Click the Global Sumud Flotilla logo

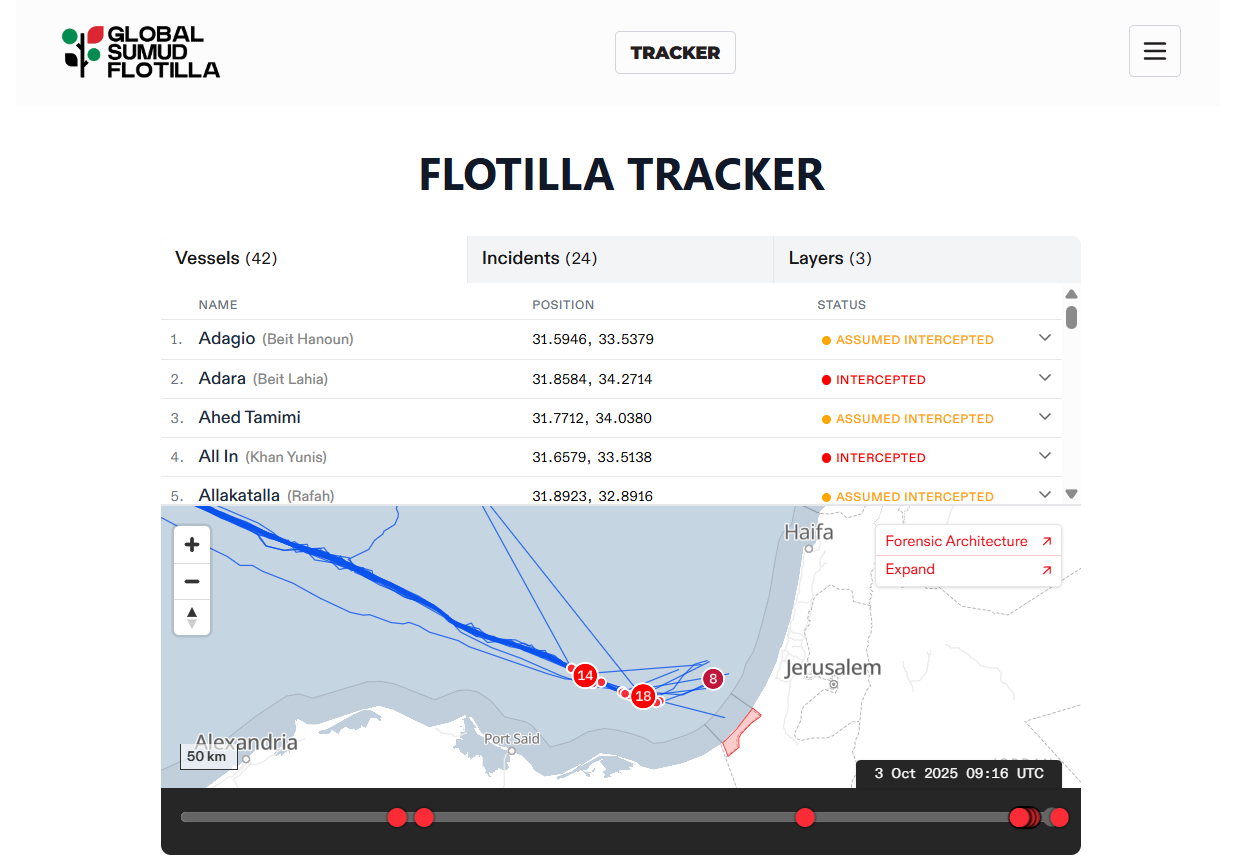tap(141, 52)
